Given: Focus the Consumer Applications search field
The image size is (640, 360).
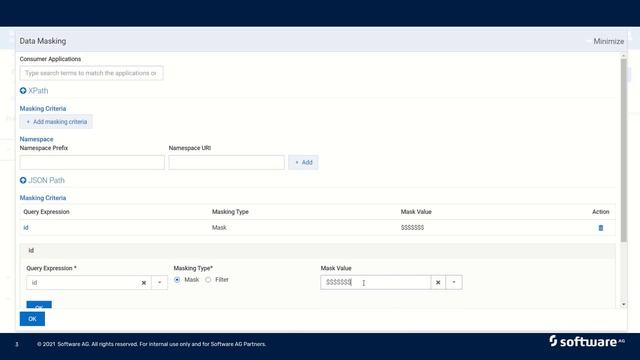Looking at the screenshot, I should [x=91, y=73].
